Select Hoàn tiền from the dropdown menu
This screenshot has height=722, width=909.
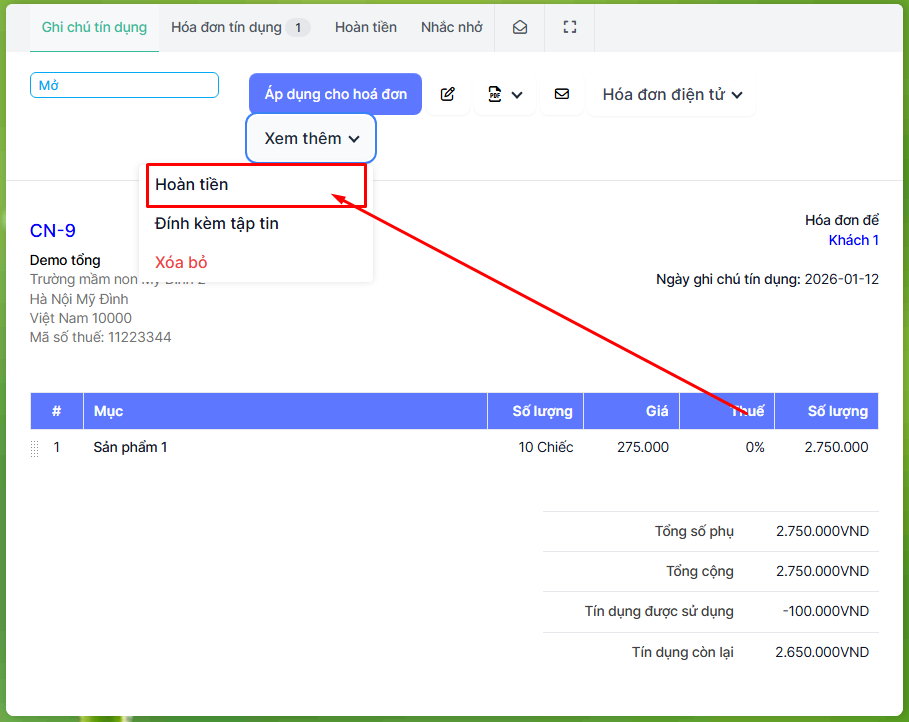[x=192, y=185]
